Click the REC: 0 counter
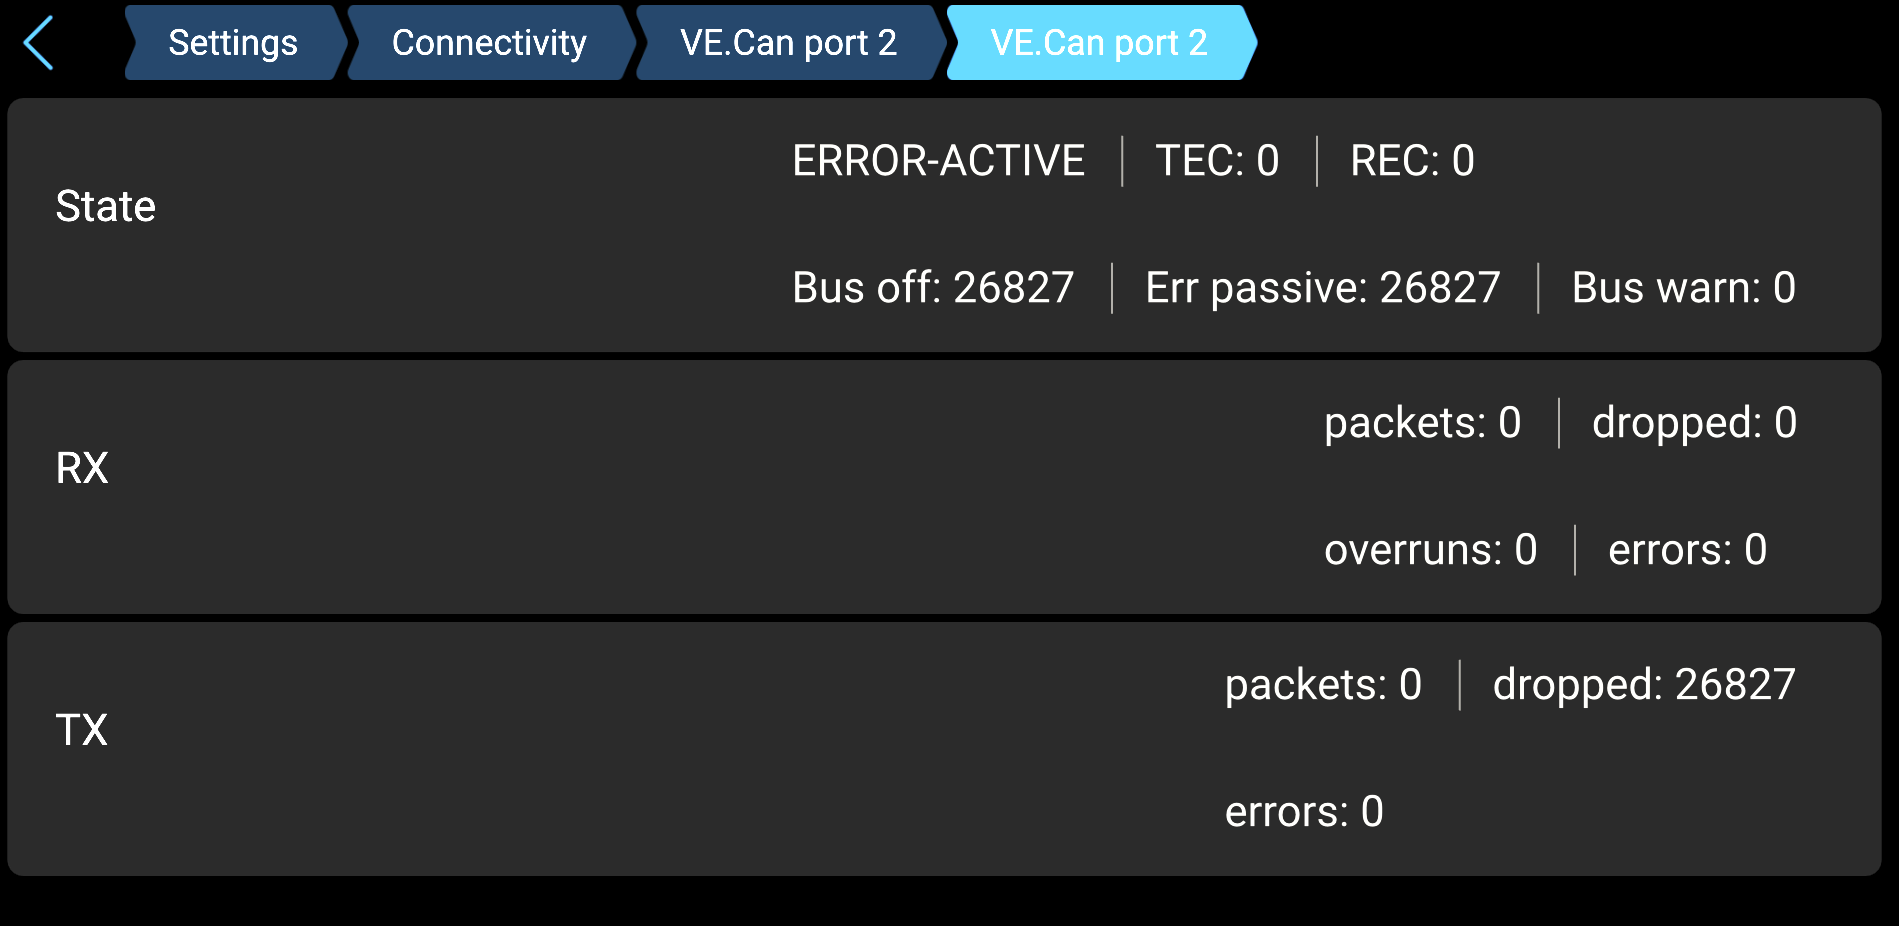 (1412, 161)
